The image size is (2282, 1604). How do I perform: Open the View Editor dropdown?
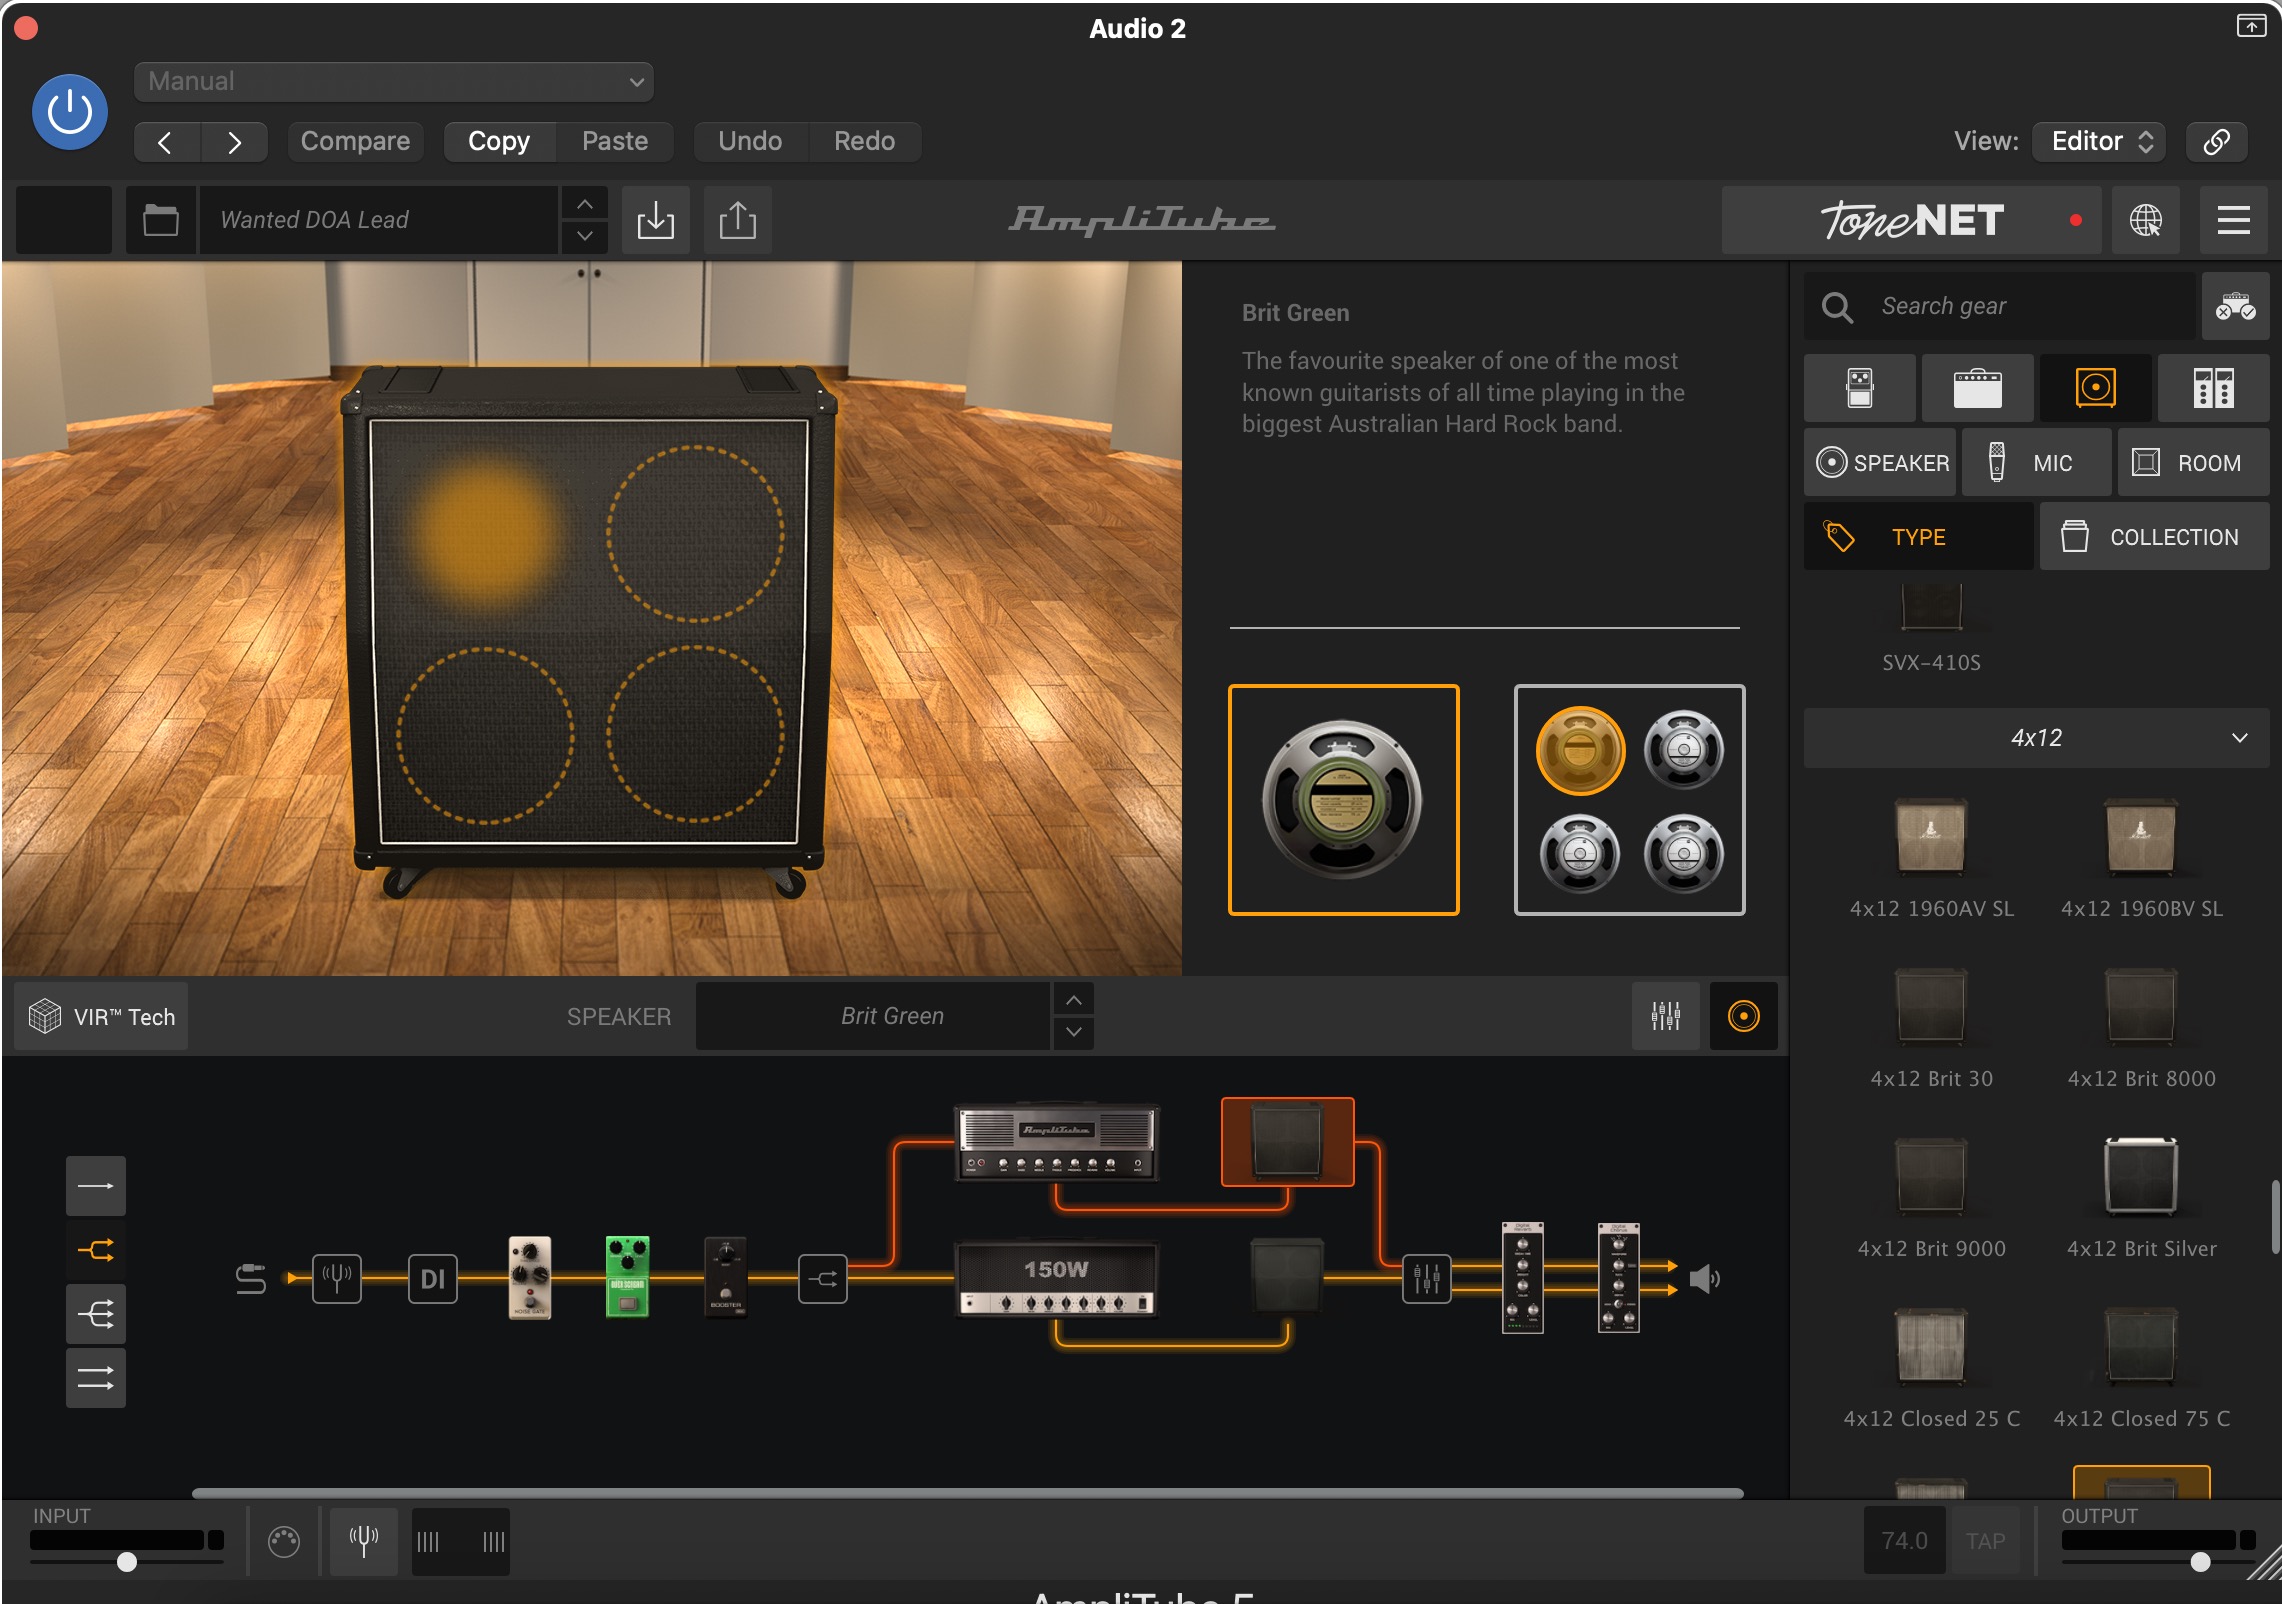coord(2100,141)
